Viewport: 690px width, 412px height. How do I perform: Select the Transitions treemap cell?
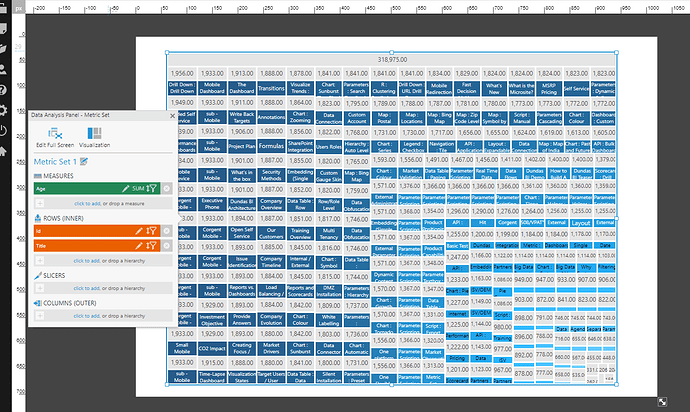point(271,88)
